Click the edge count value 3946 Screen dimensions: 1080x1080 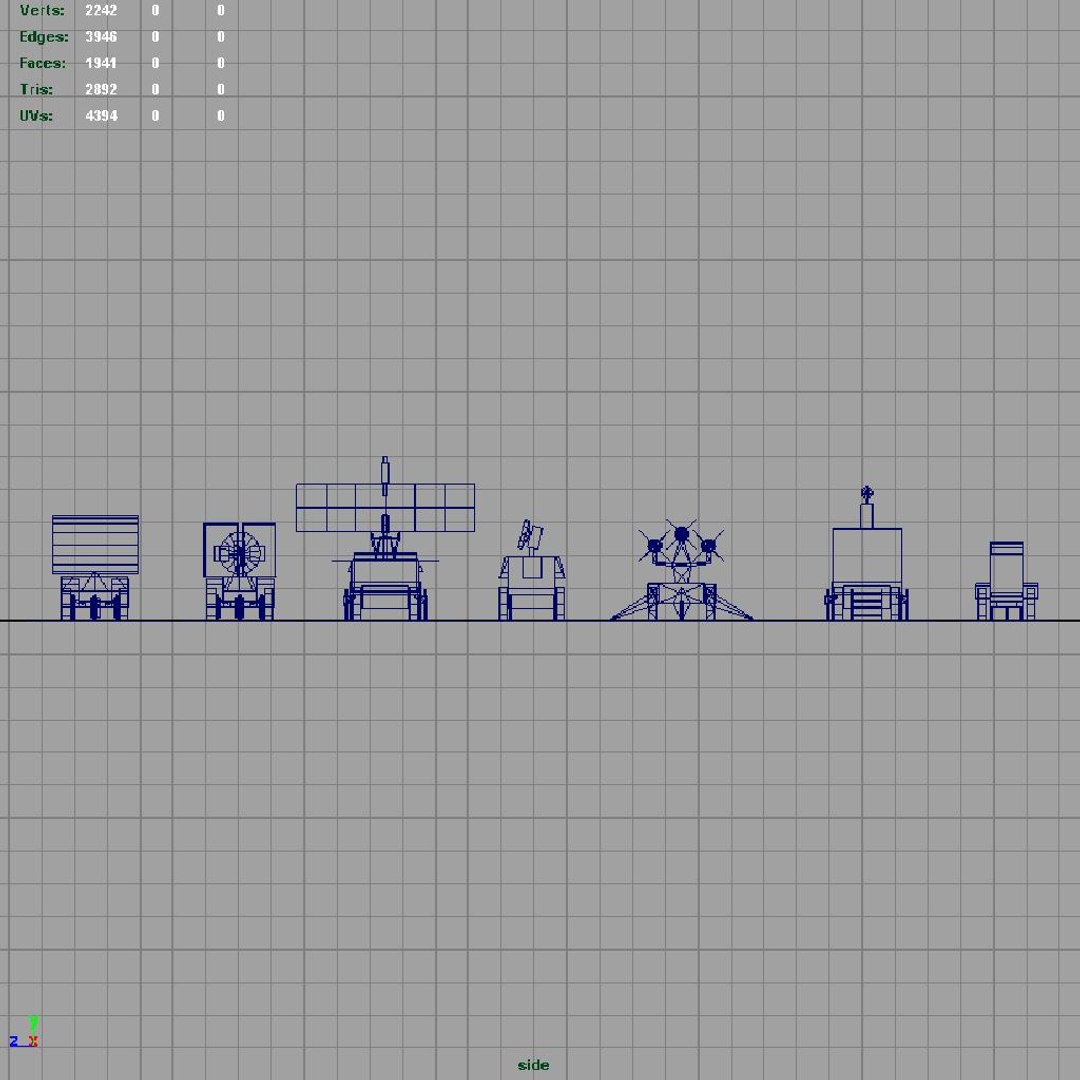[x=101, y=37]
